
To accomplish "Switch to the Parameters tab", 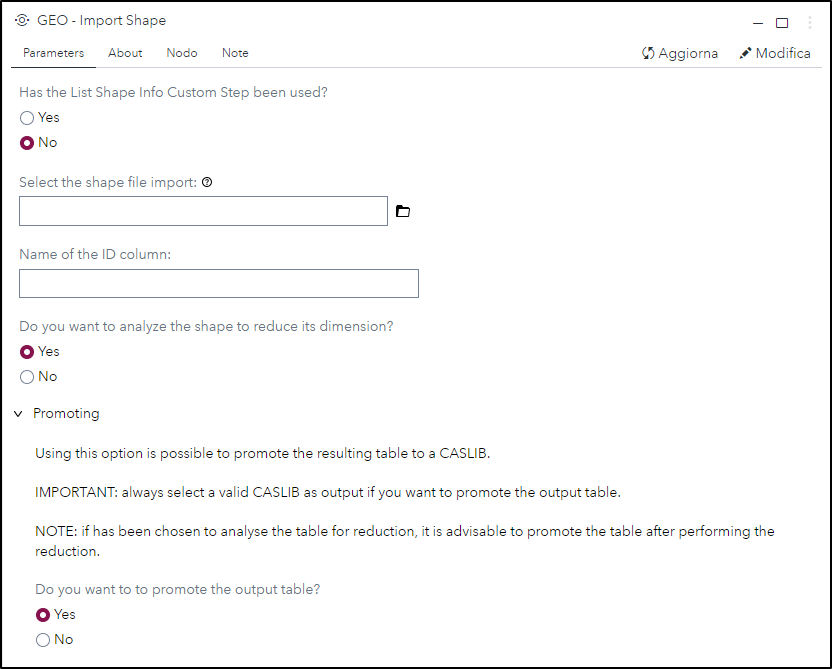I will pyautogui.click(x=54, y=53).
